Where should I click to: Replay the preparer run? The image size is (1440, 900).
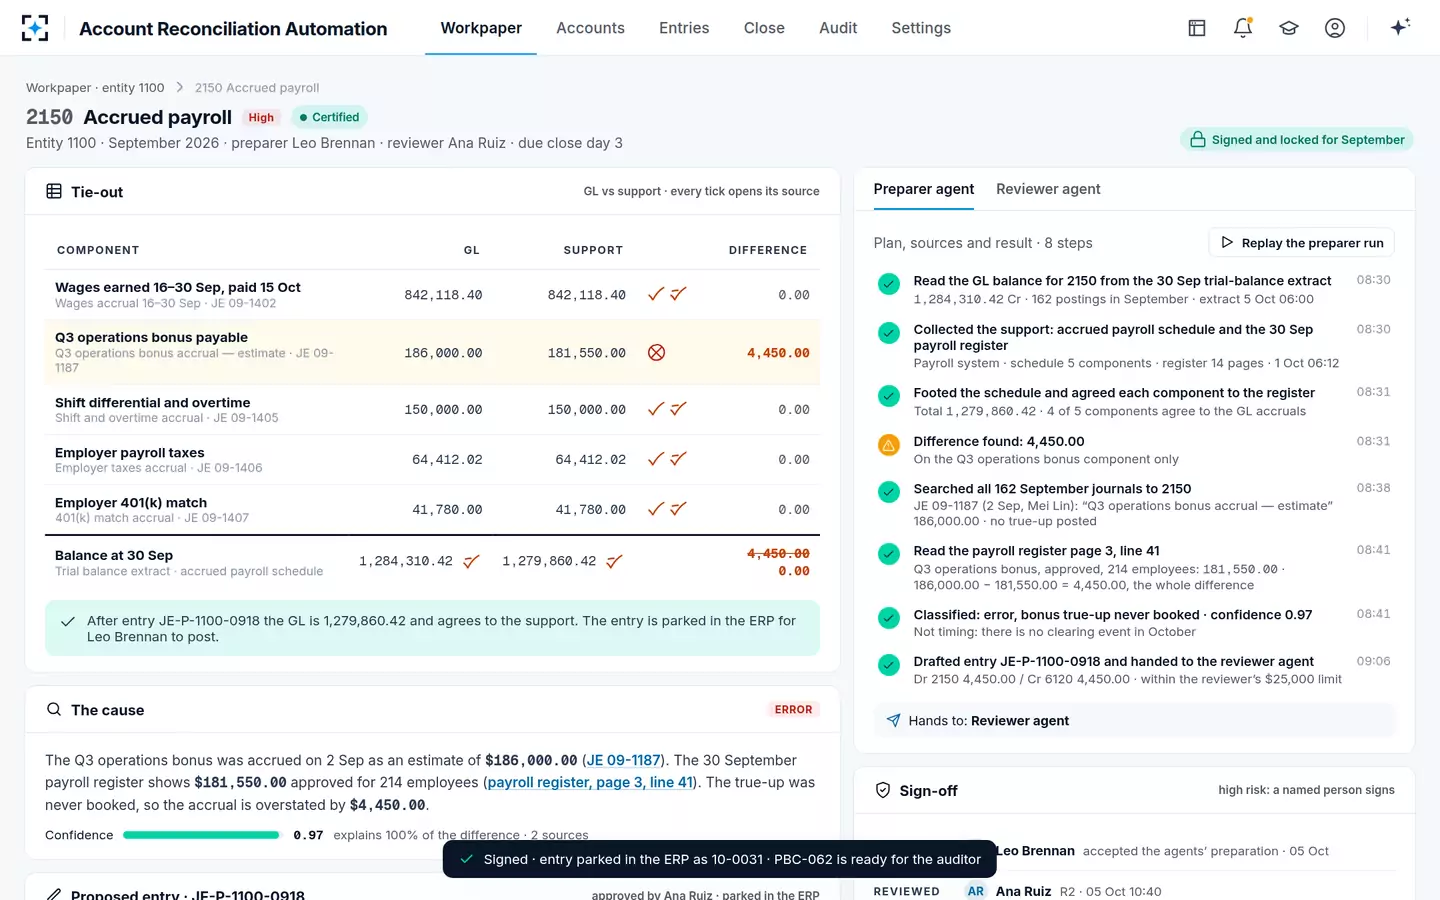point(1301,243)
